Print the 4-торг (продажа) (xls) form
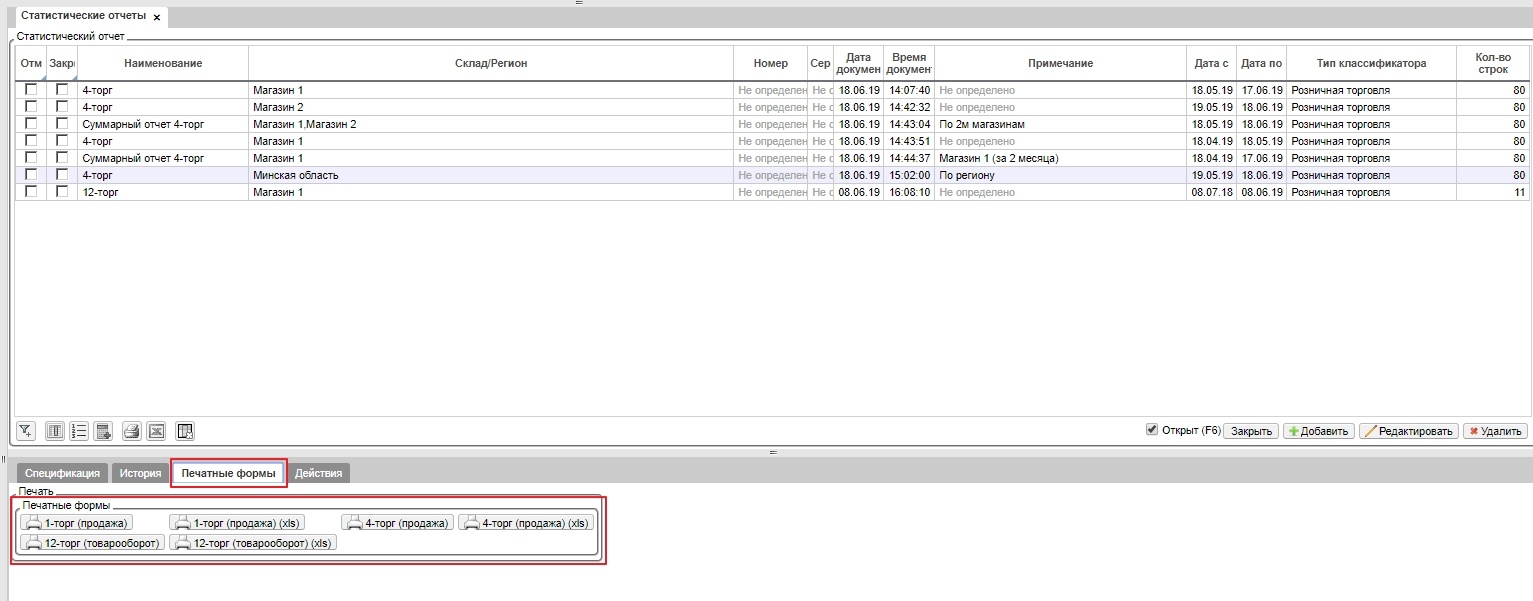The image size is (1533, 601). click(526, 522)
